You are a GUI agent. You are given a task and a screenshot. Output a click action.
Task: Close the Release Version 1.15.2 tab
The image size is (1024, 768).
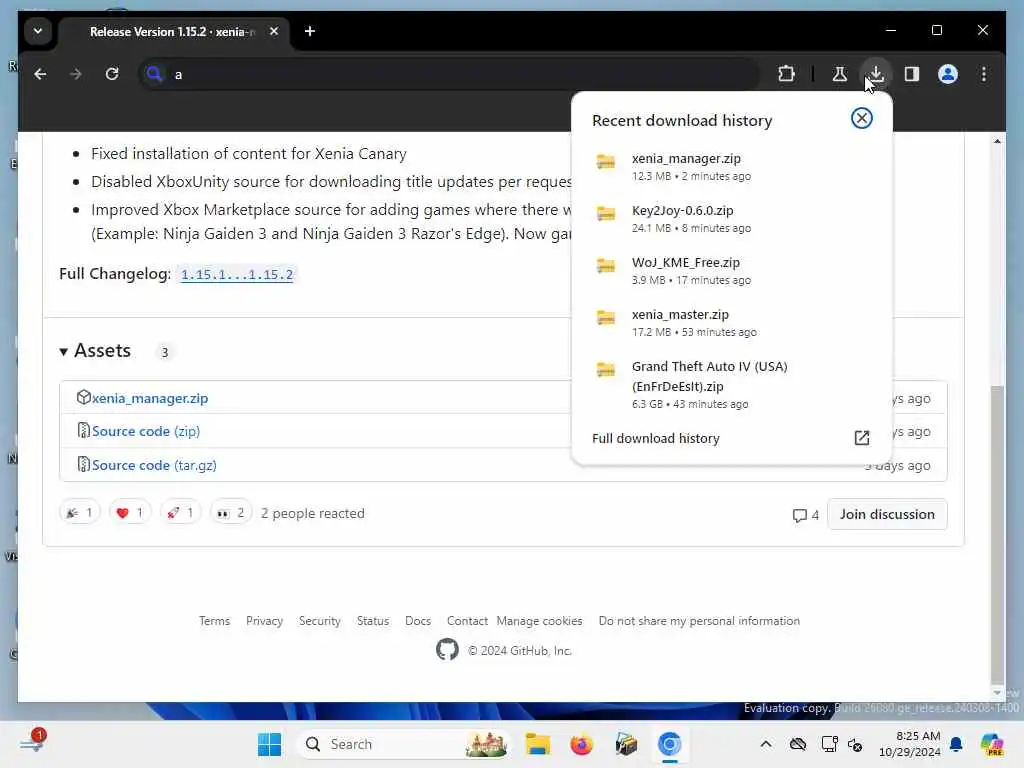pos(274,31)
